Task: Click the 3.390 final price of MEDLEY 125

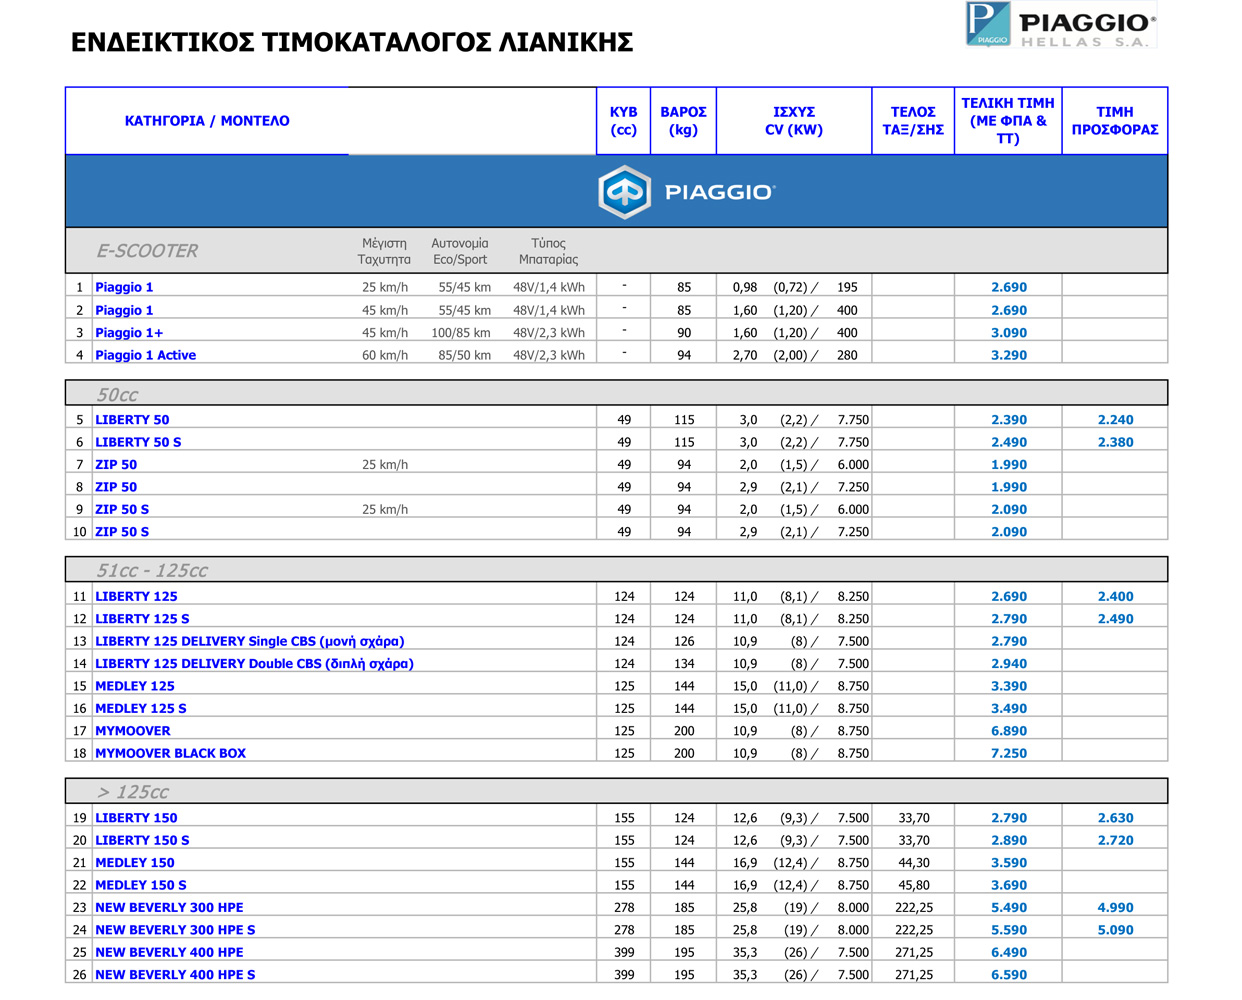Action: tap(1009, 686)
